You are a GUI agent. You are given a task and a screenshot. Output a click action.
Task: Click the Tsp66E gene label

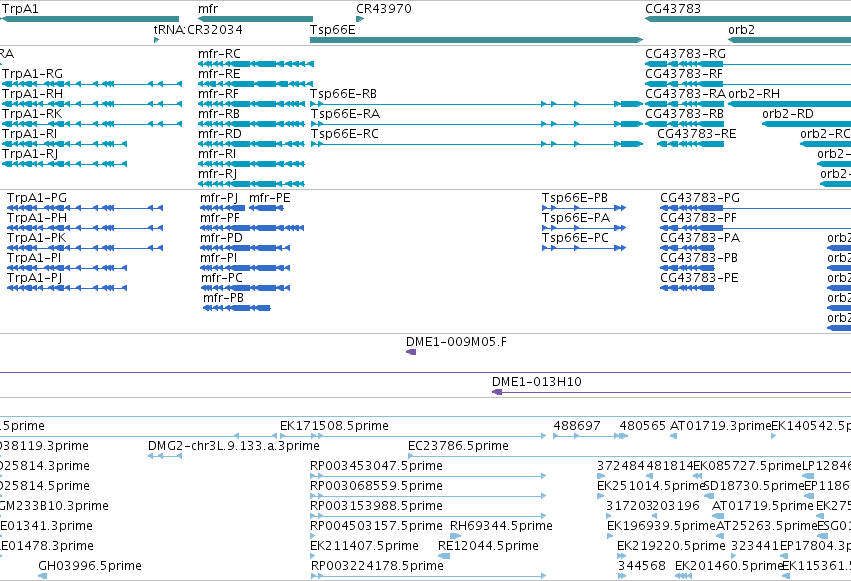point(332,29)
